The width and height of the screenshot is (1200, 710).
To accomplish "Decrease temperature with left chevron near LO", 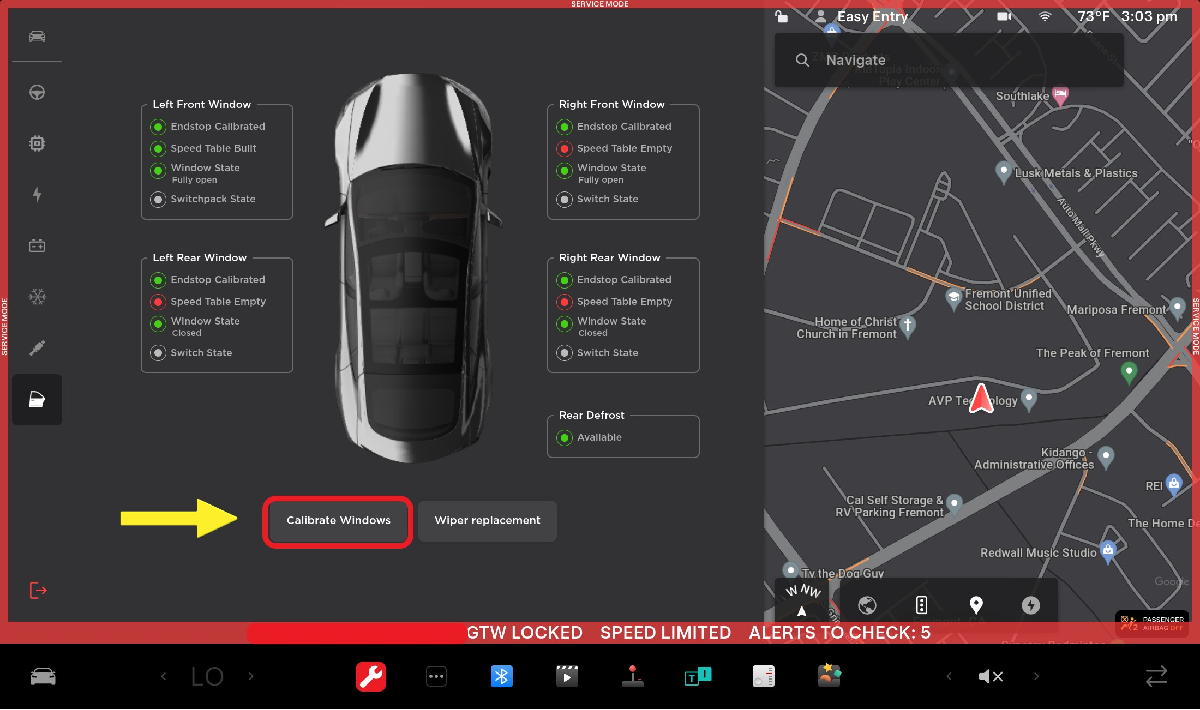I will point(164,677).
